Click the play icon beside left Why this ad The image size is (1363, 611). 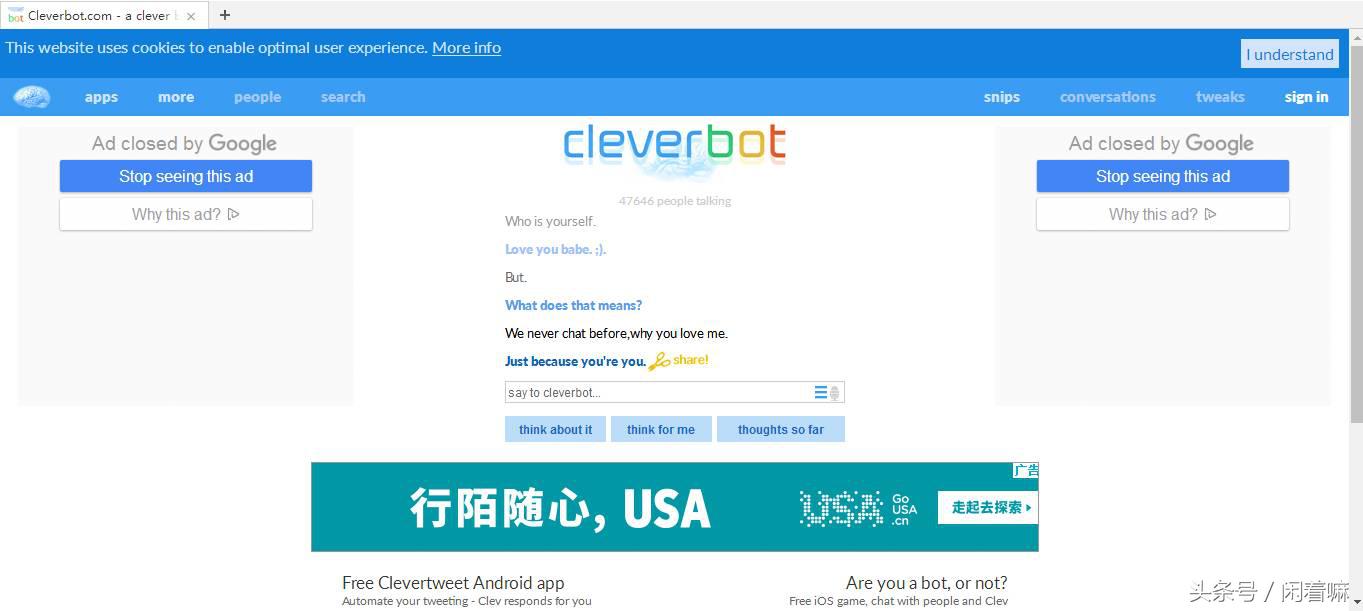pos(233,214)
